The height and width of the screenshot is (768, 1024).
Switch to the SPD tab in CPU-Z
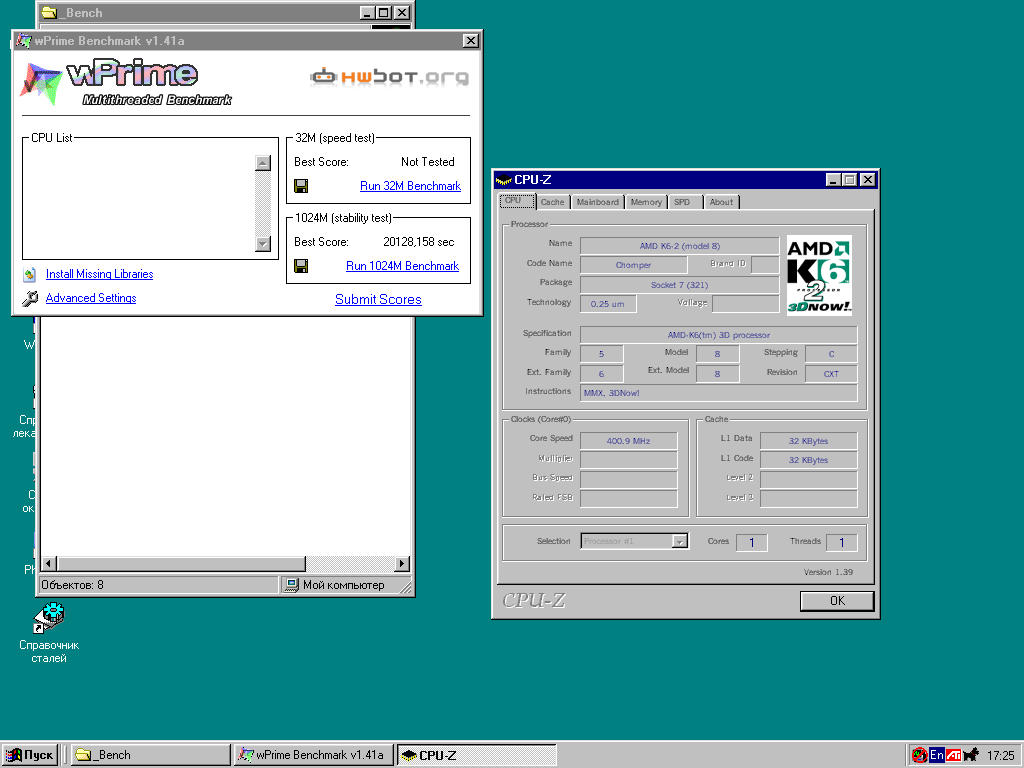(682, 202)
